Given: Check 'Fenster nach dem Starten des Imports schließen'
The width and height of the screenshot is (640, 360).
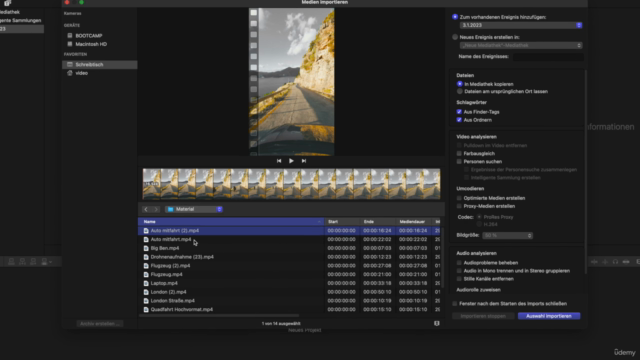Looking at the screenshot, I should pos(455,304).
